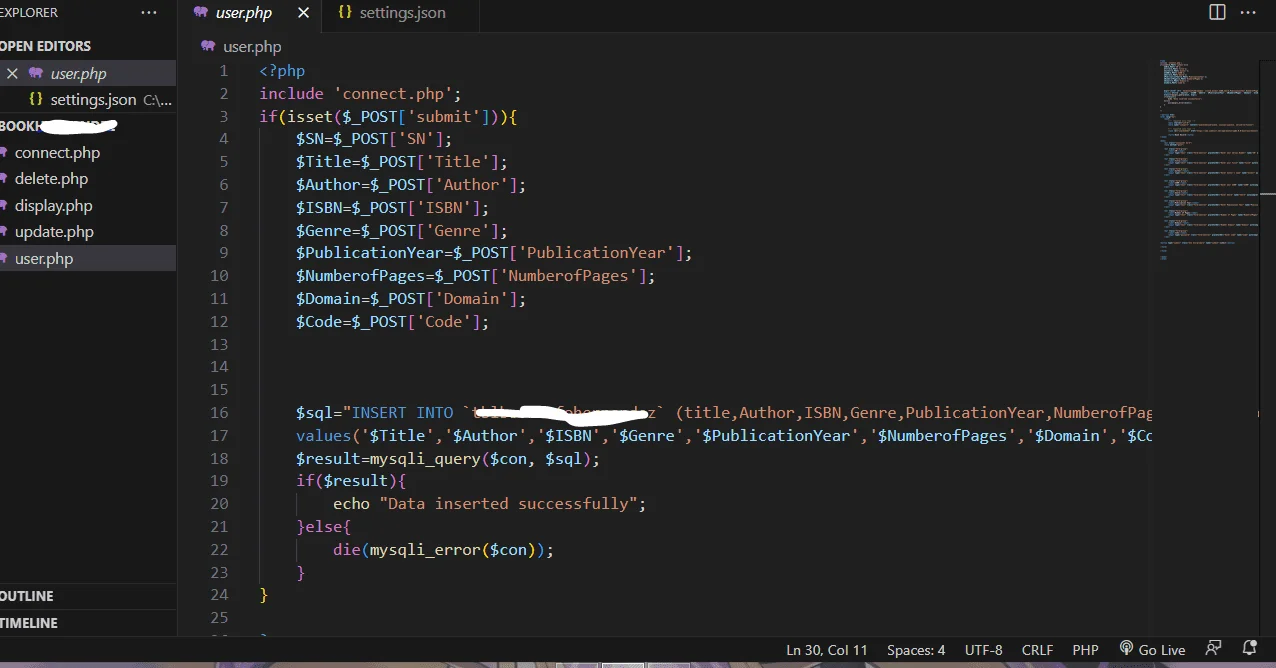Select the user.php editor tab
Image resolution: width=1276 pixels, height=668 pixels.
click(244, 13)
